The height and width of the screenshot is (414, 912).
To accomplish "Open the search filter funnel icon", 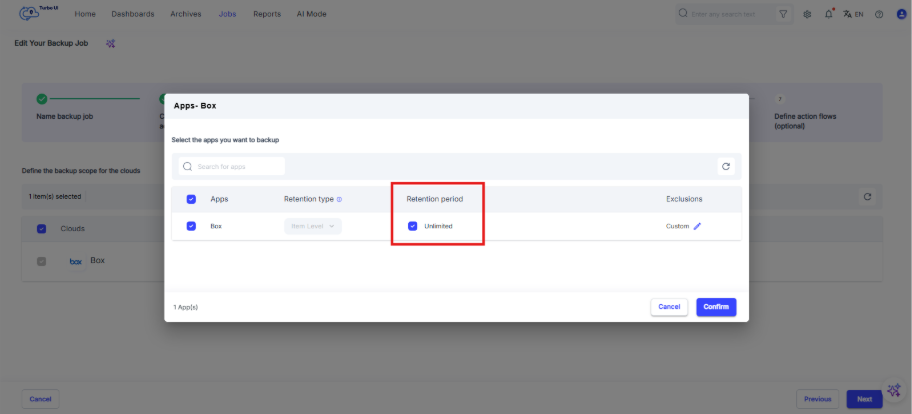I will click(783, 14).
